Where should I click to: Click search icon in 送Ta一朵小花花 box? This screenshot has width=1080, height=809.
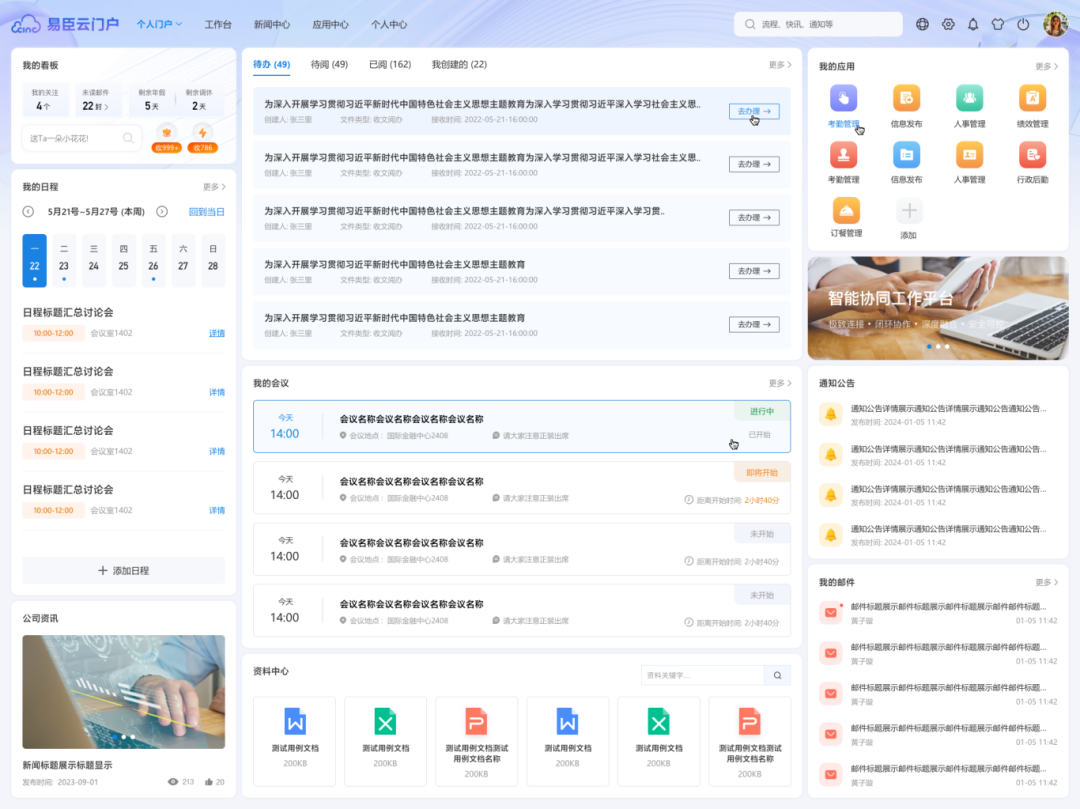coord(128,138)
